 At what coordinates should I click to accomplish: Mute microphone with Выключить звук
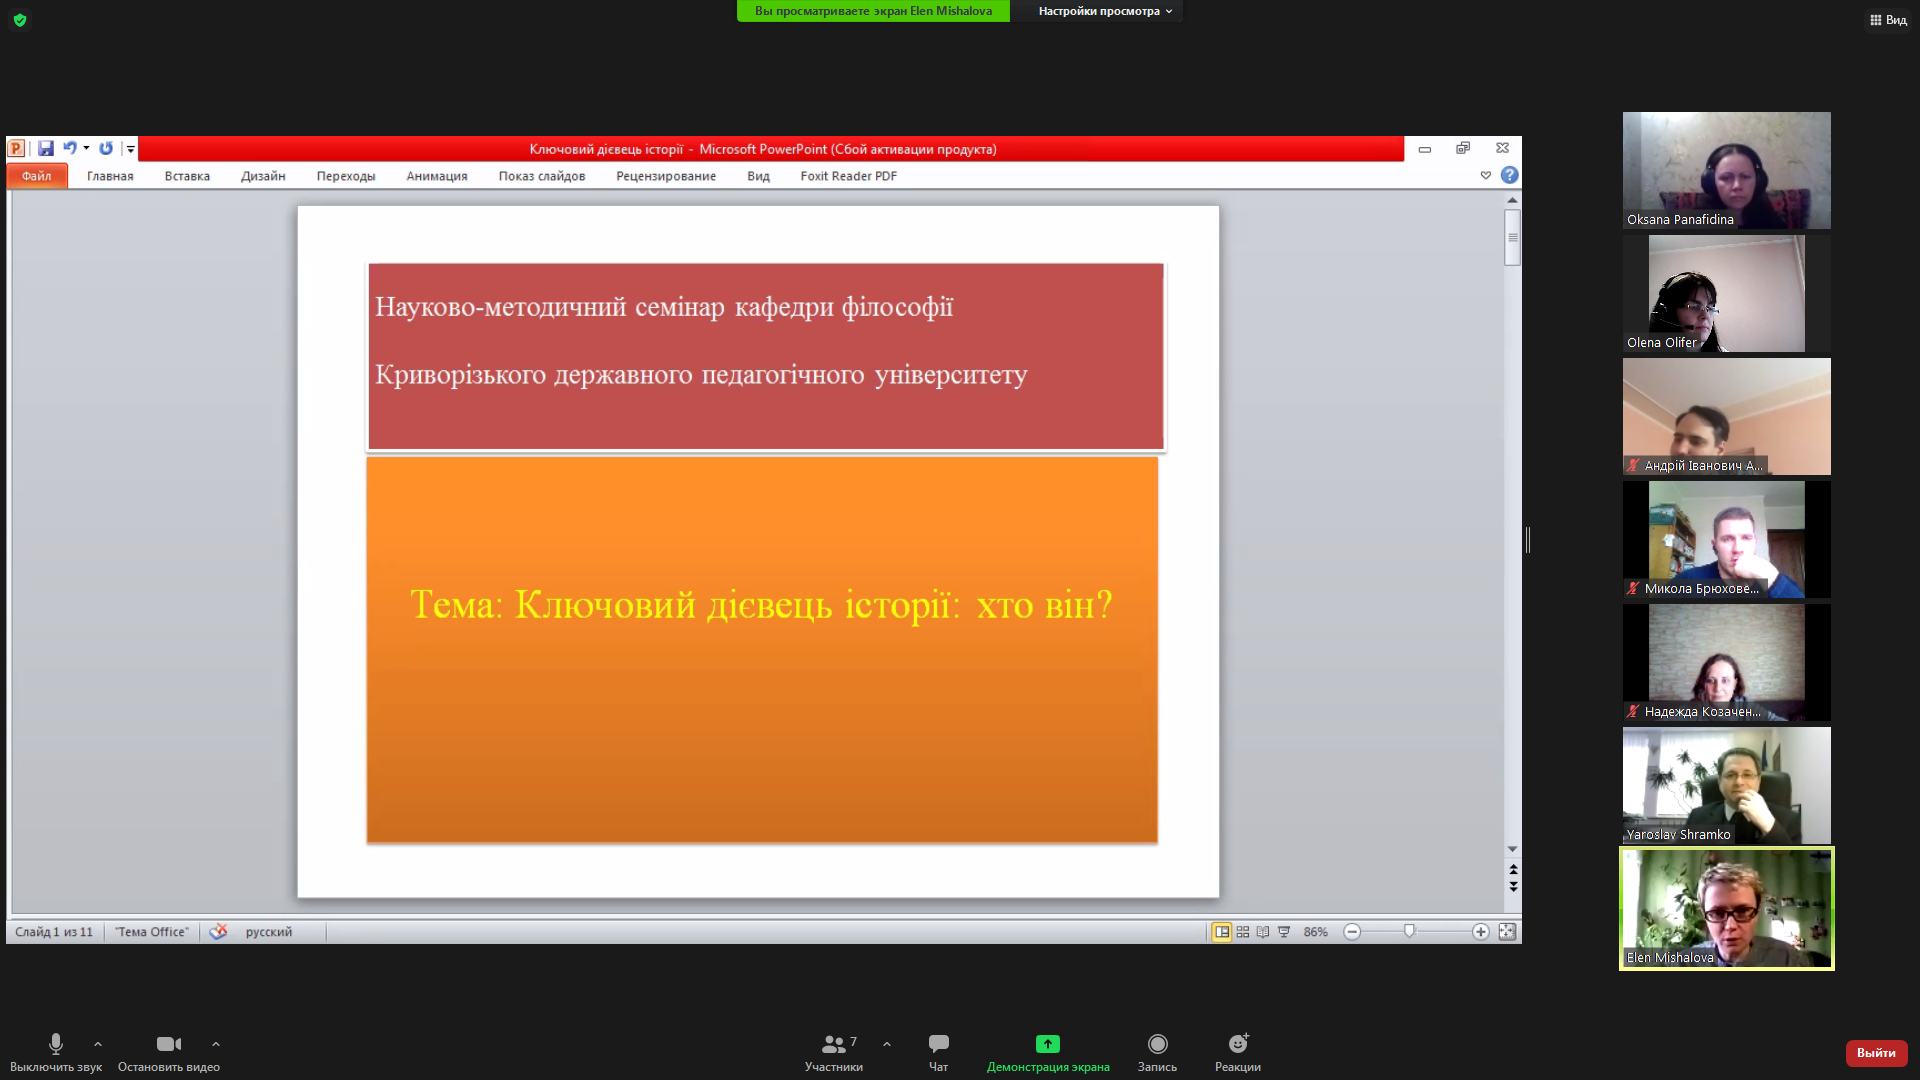(x=56, y=1053)
